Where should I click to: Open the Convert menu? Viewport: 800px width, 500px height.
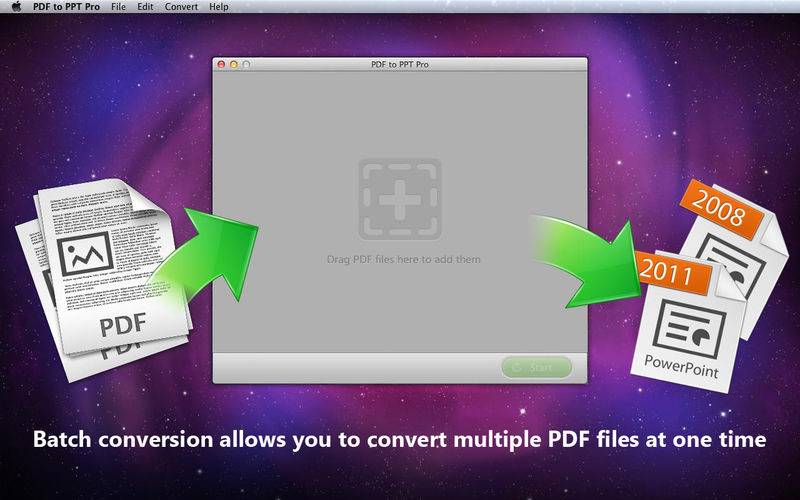(181, 7)
